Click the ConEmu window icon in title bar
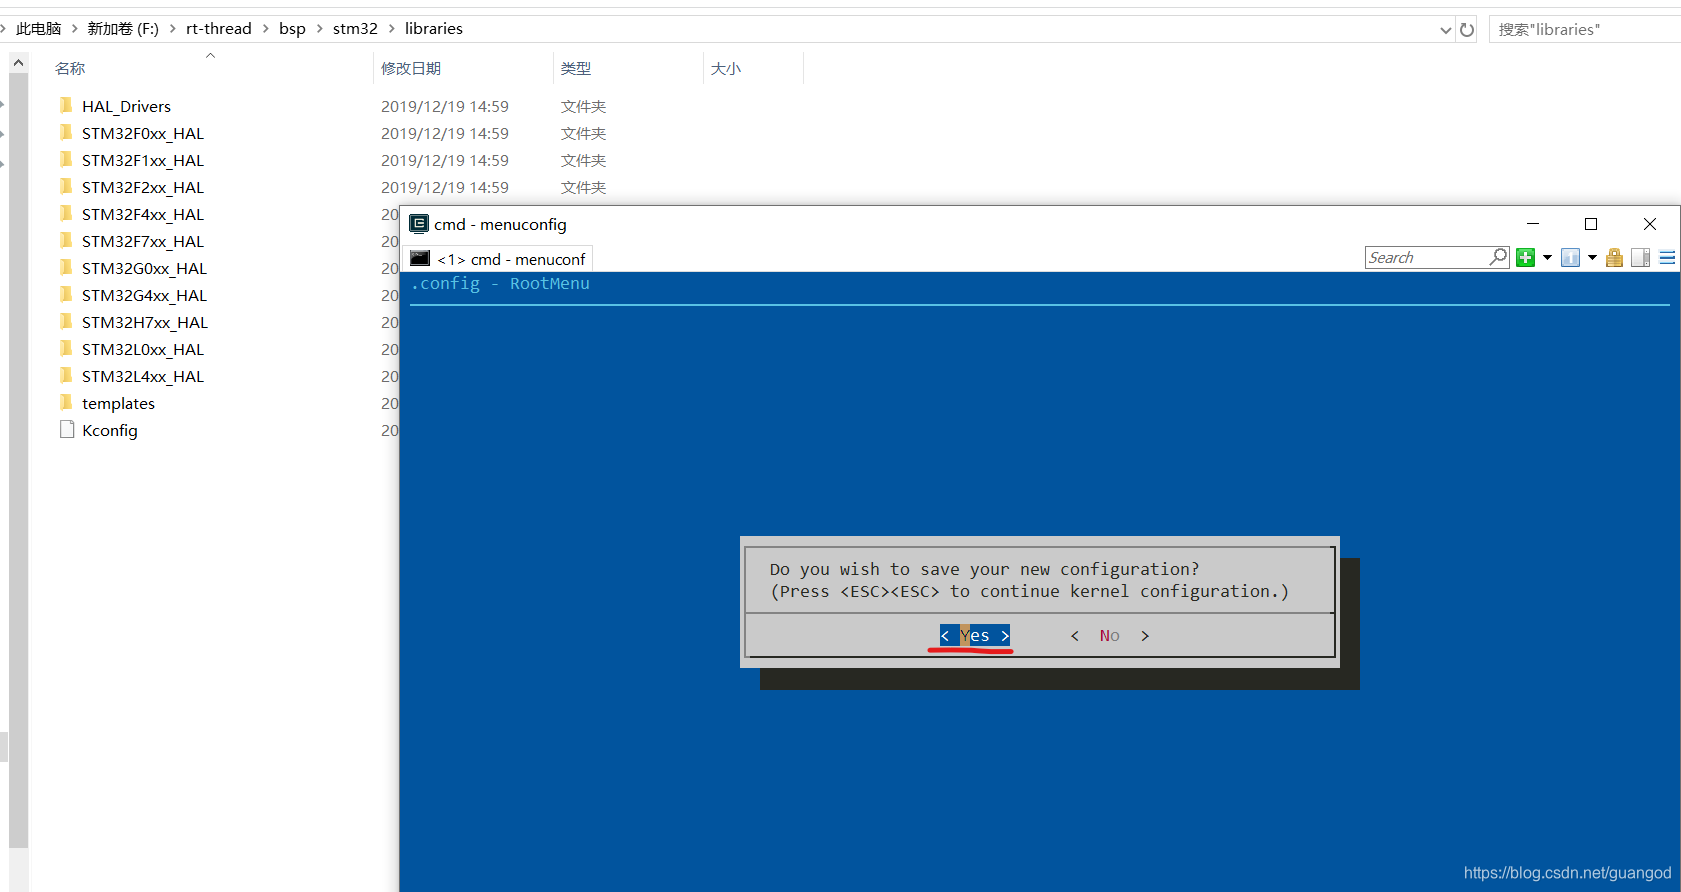Screen dimensions: 1681x892 click(x=419, y=224)
